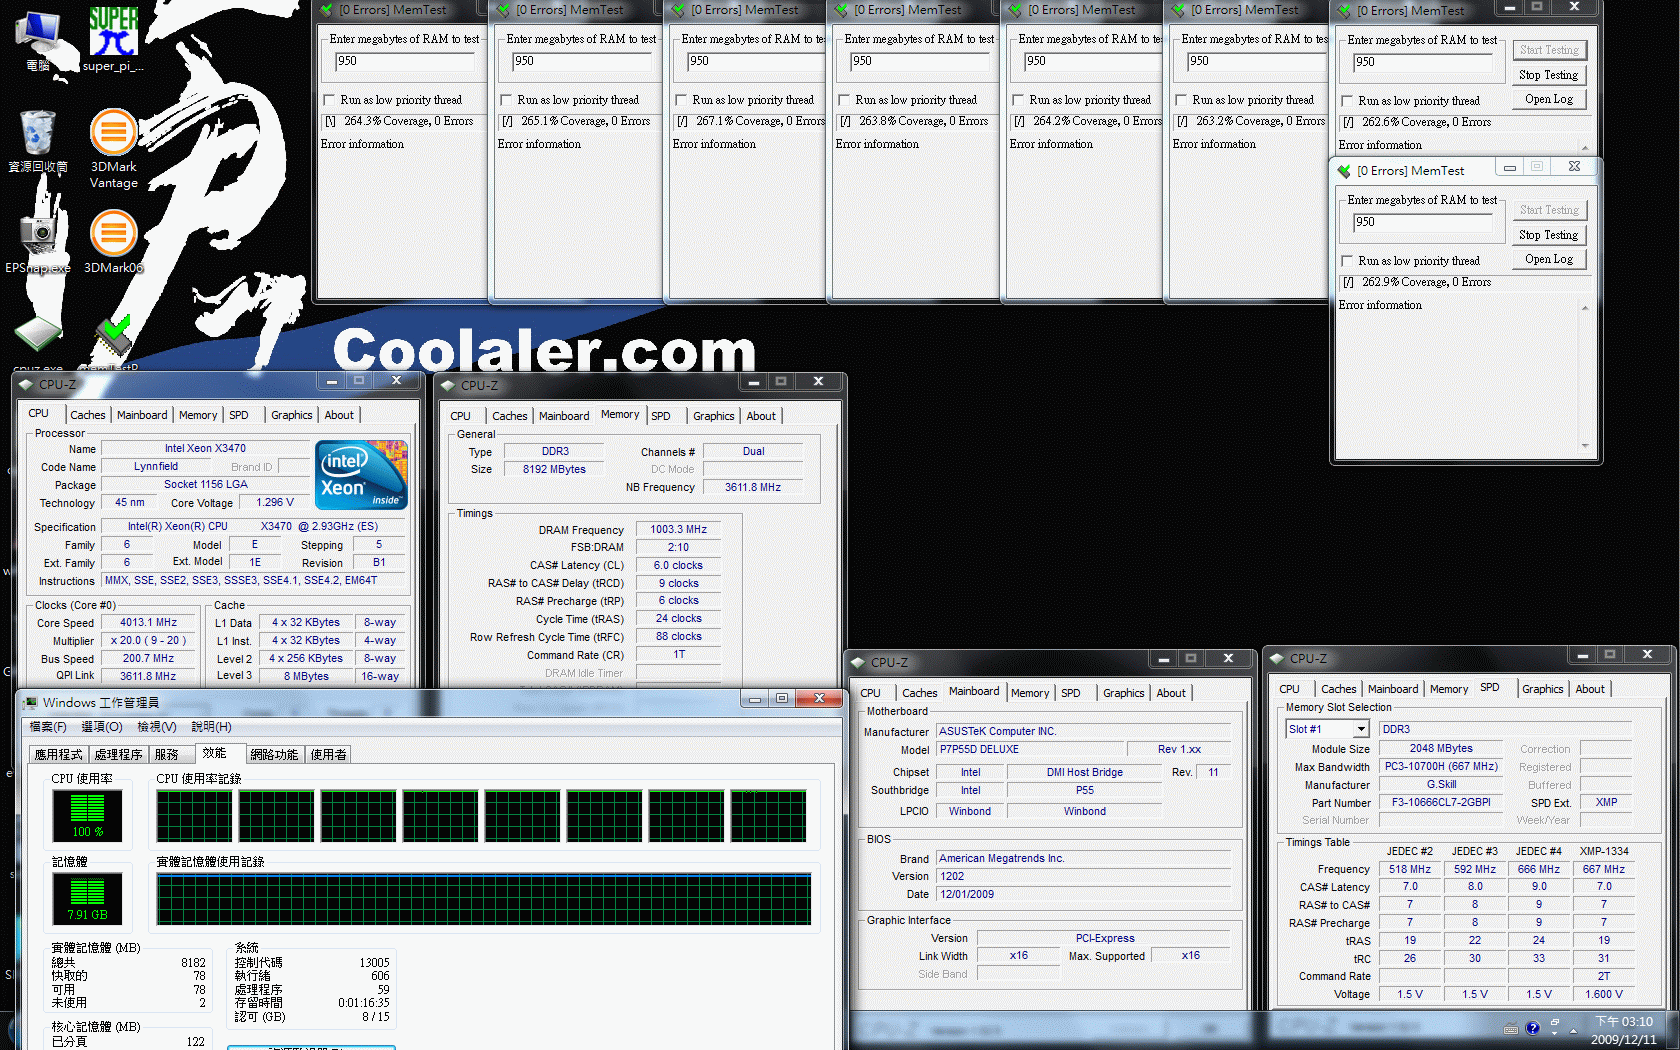Enable low priority thread in first MemTest
Viewport: 1680px width, 1050px height.
point(329,100)
